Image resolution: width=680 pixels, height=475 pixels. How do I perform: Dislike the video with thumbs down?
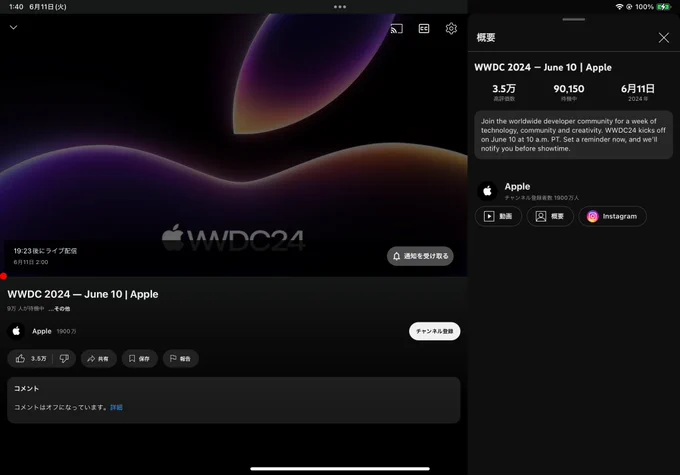coord(64,359)
